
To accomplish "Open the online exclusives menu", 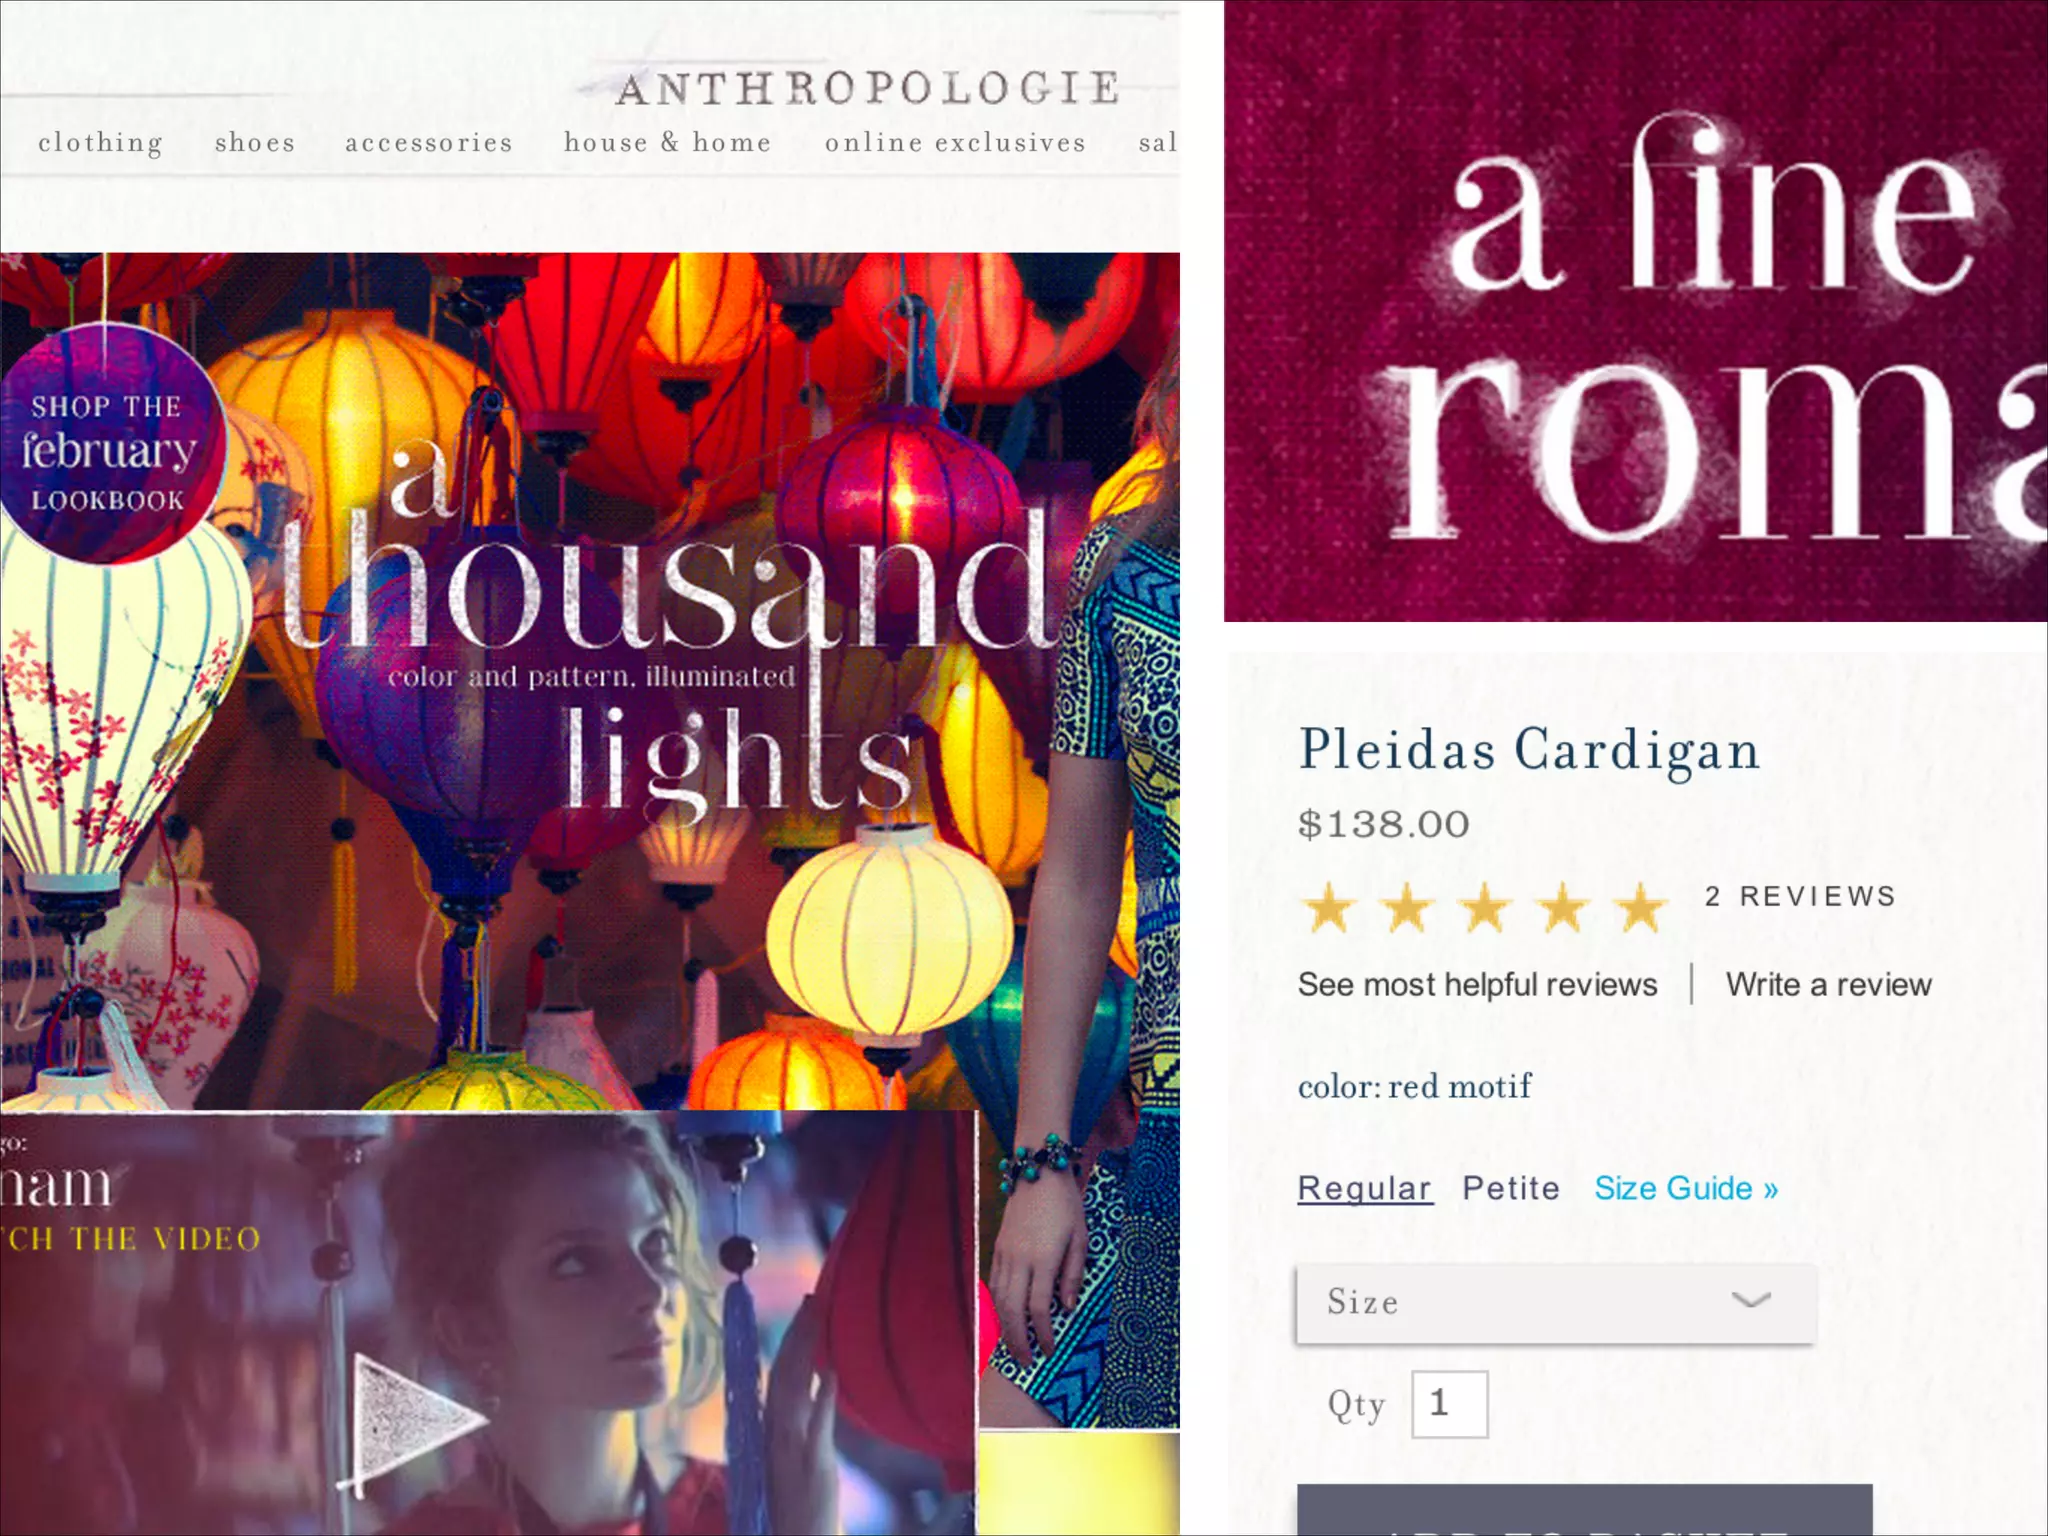I will coord(955,142).
